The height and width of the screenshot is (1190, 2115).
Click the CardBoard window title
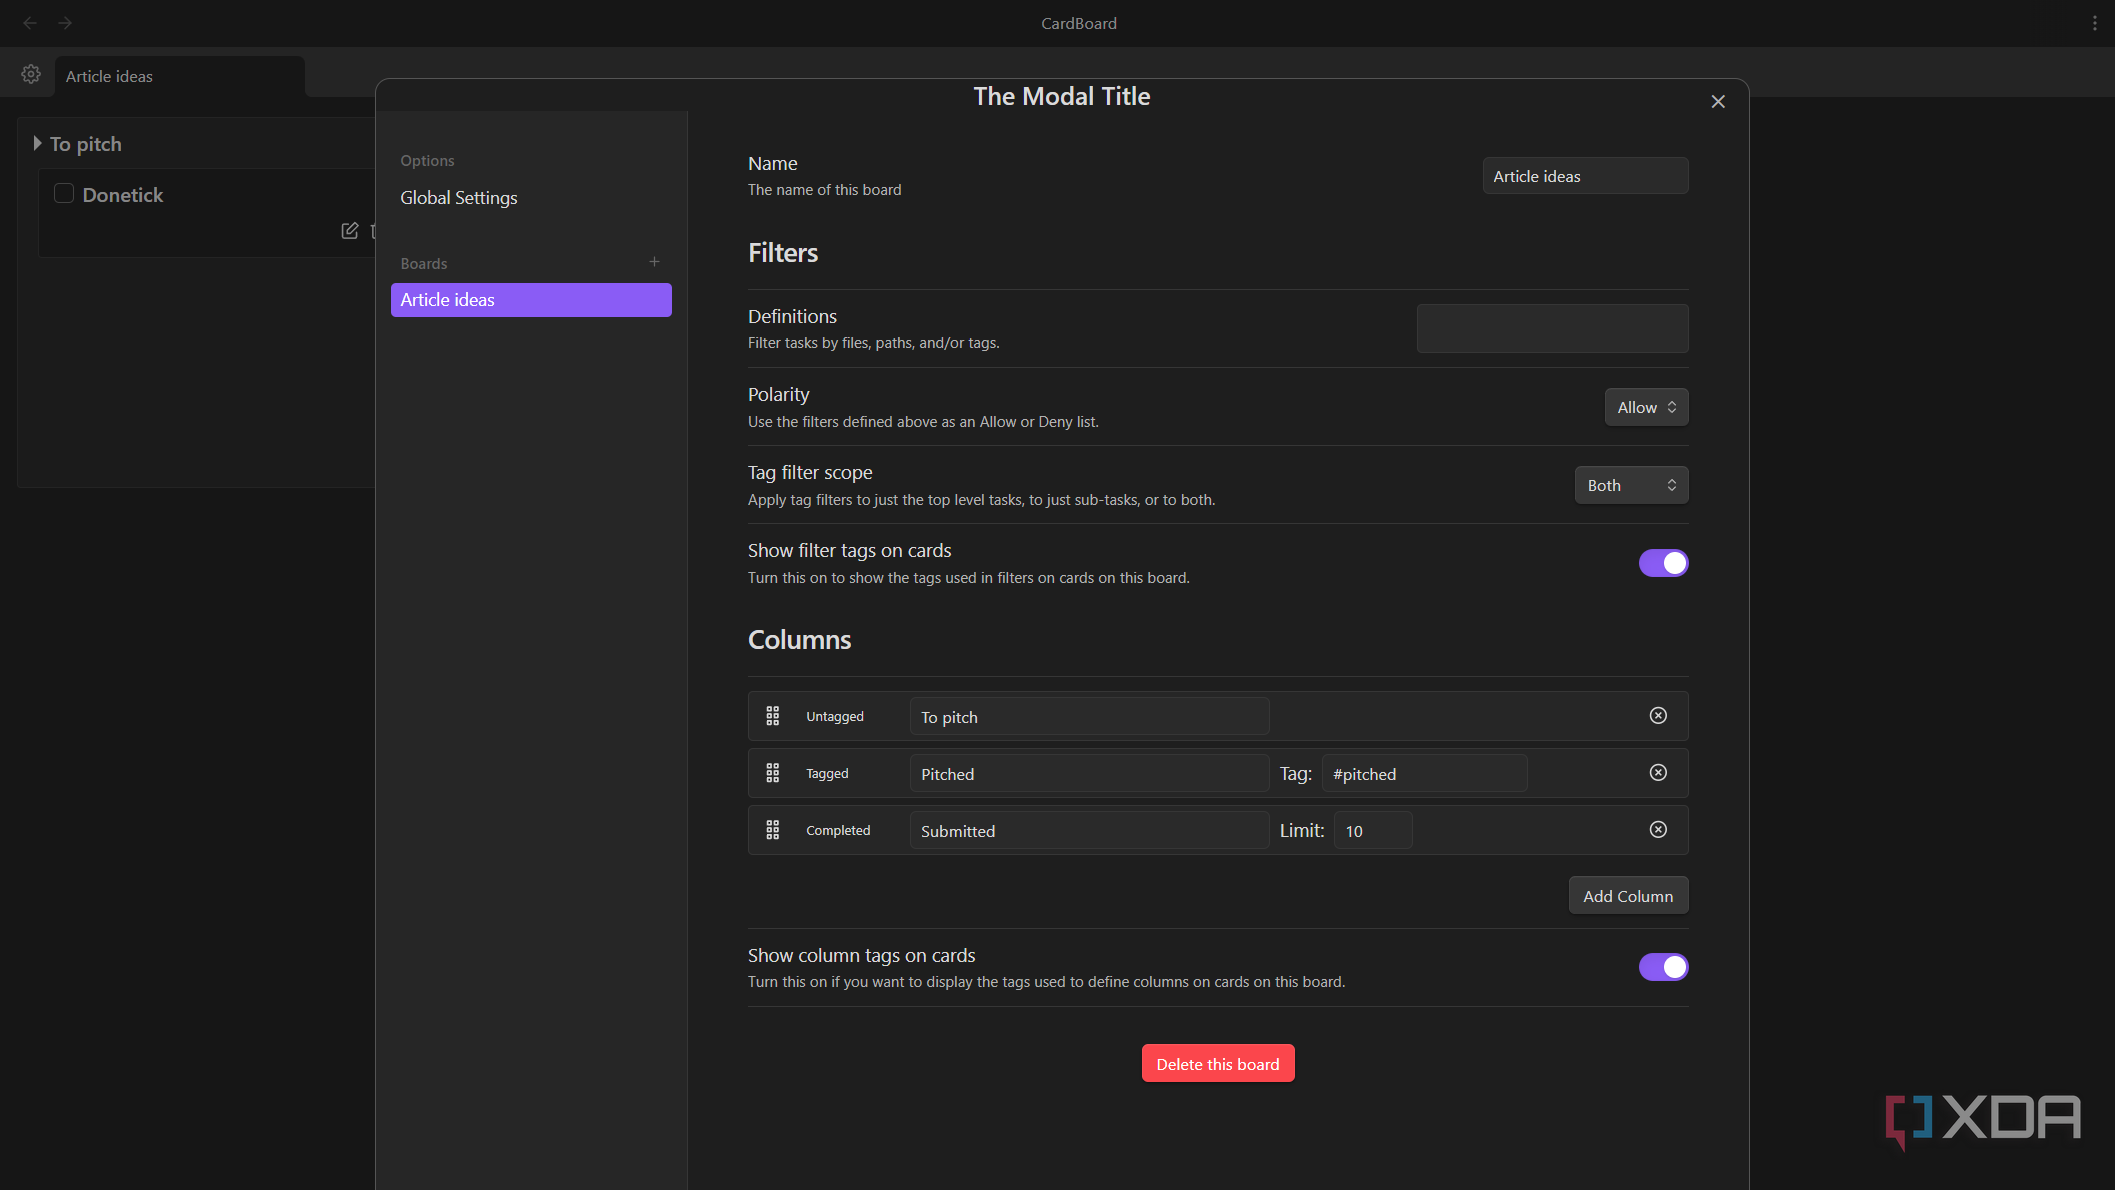pyautogui.click(x=1078, y=23)
